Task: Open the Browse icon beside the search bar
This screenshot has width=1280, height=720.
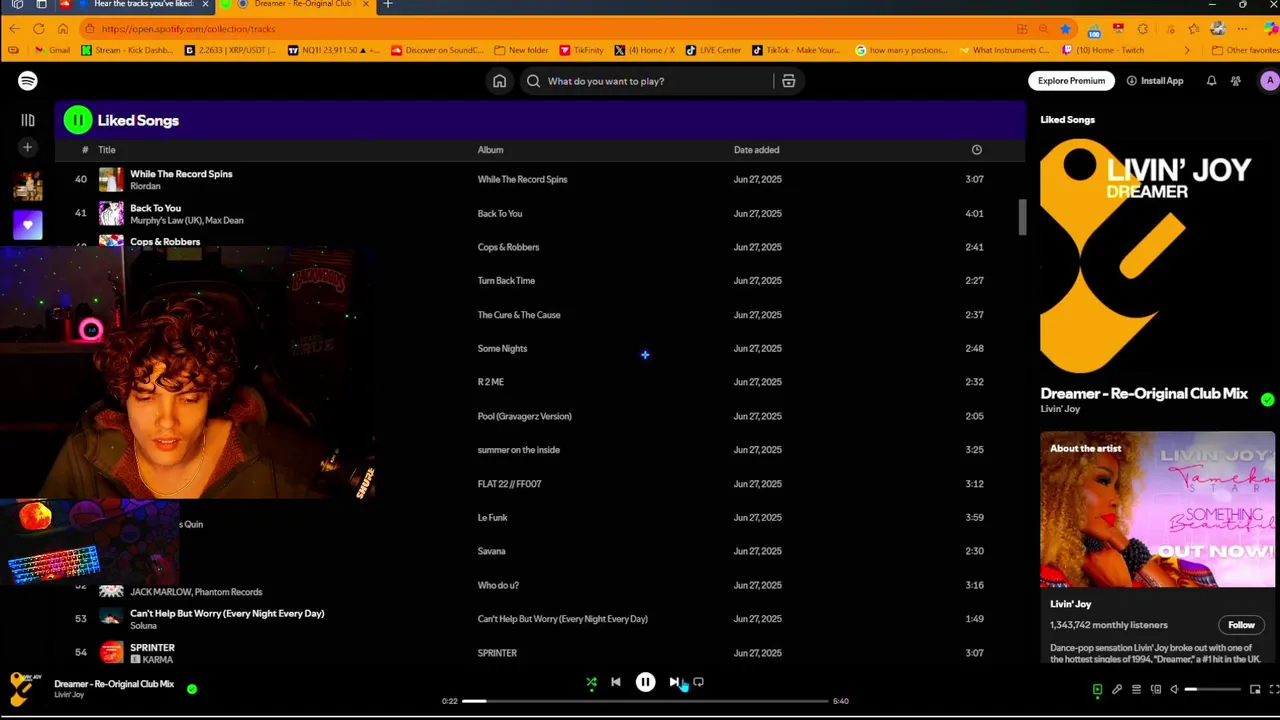Action: point(788,81)
